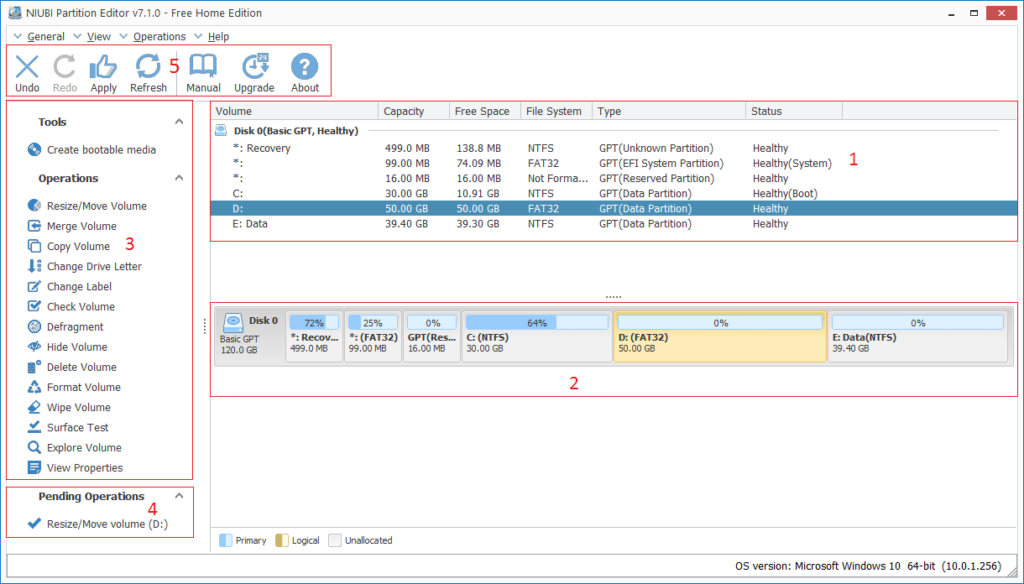Collapse the Pending Operations section chevron

(x=179, y=496)
